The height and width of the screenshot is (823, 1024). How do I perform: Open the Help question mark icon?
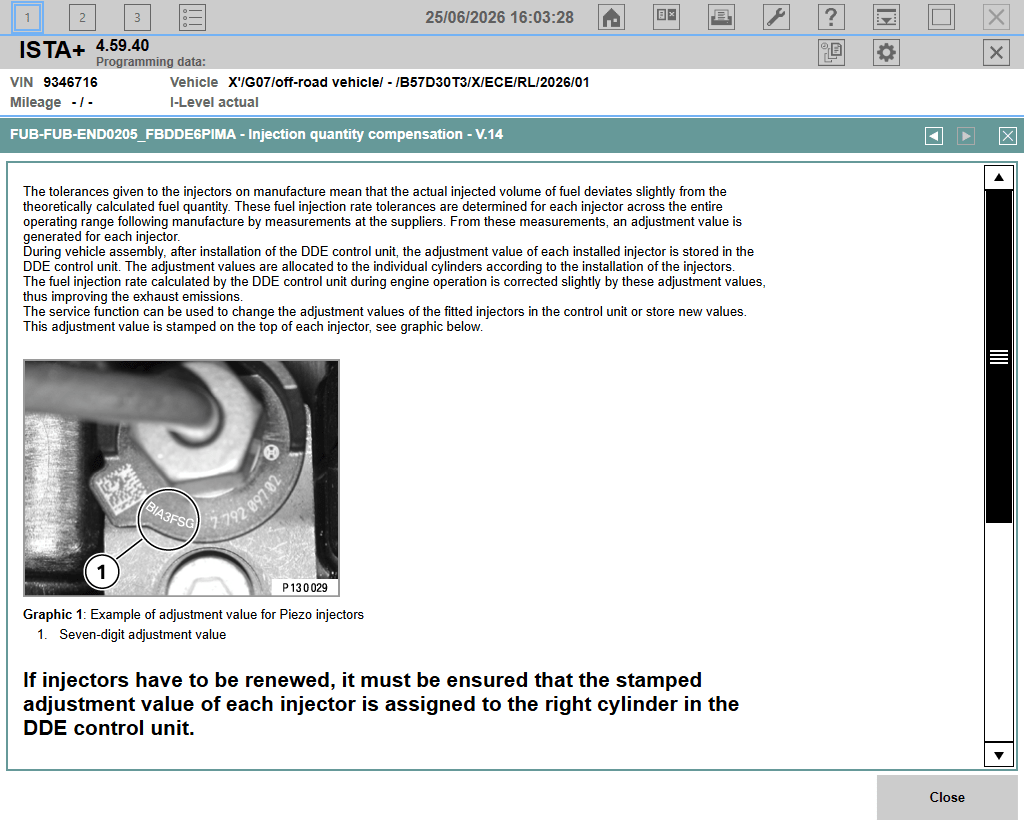[x=831, y=18]
